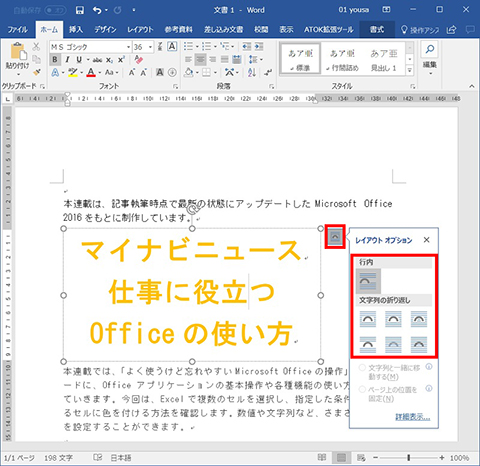Open the font name combo box
This screenshot has width=480, height=466.
click(x=90, y=47)
